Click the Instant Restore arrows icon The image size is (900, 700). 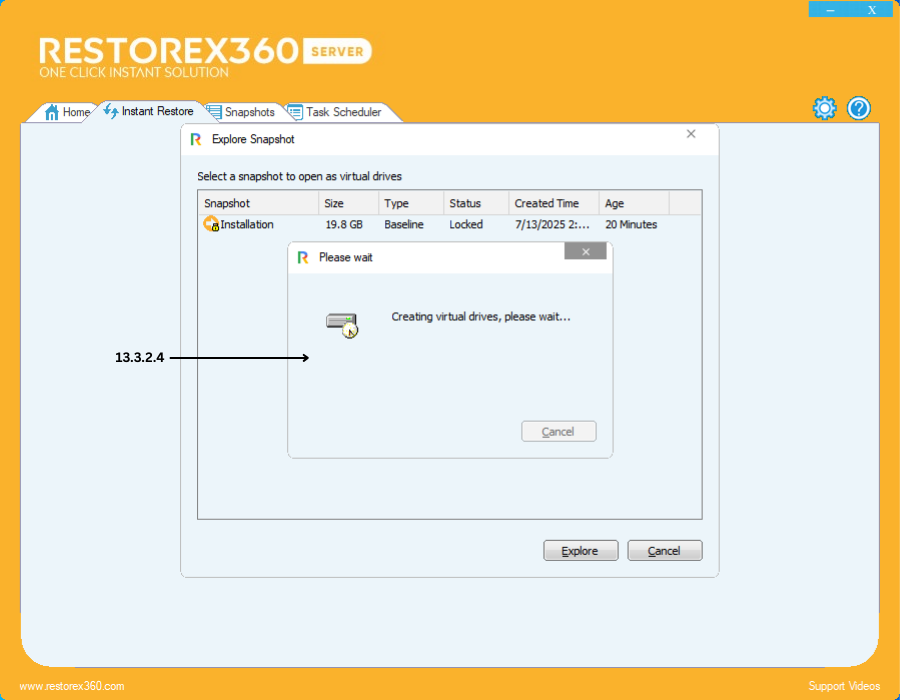pyautogui.click(x=111, y=111)
